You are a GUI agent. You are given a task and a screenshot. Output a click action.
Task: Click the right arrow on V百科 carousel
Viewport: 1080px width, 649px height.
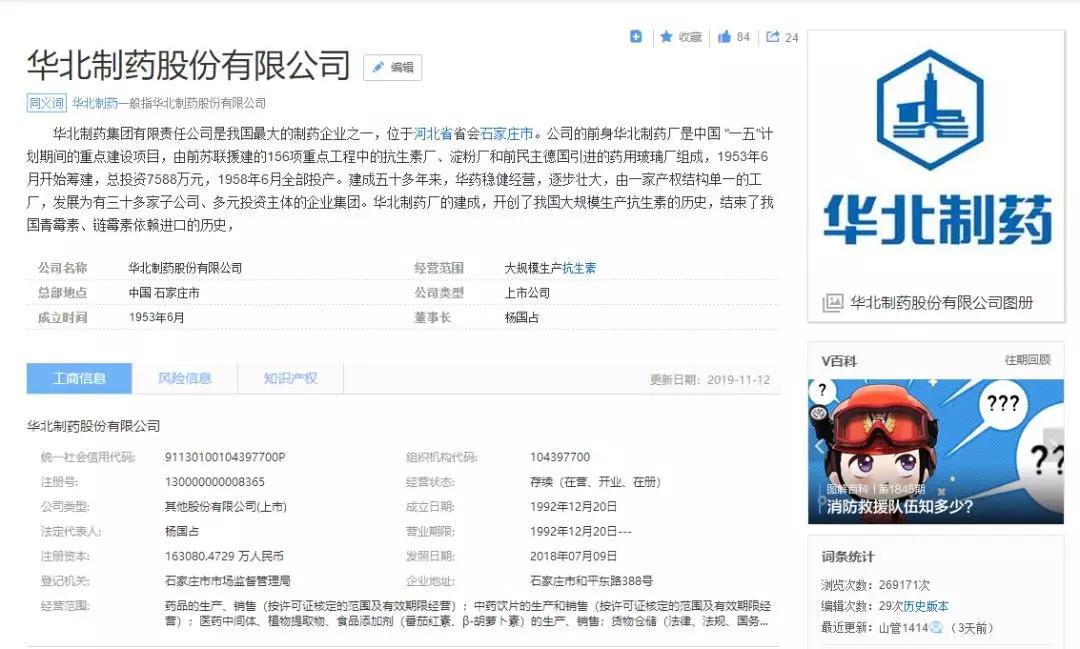click(x=1054, y=446)
